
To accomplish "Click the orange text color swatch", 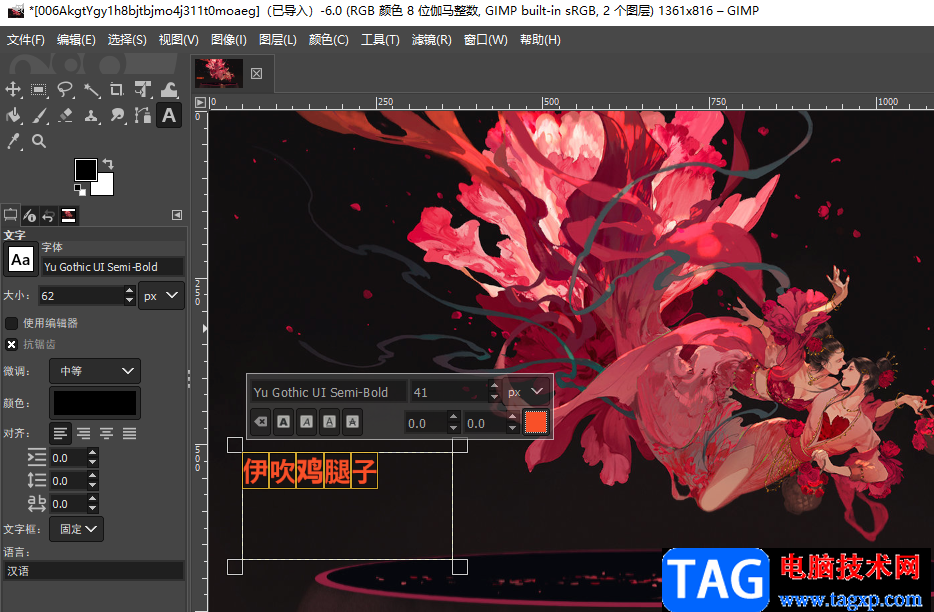I will pyautogui.click(x=536, y=422).
